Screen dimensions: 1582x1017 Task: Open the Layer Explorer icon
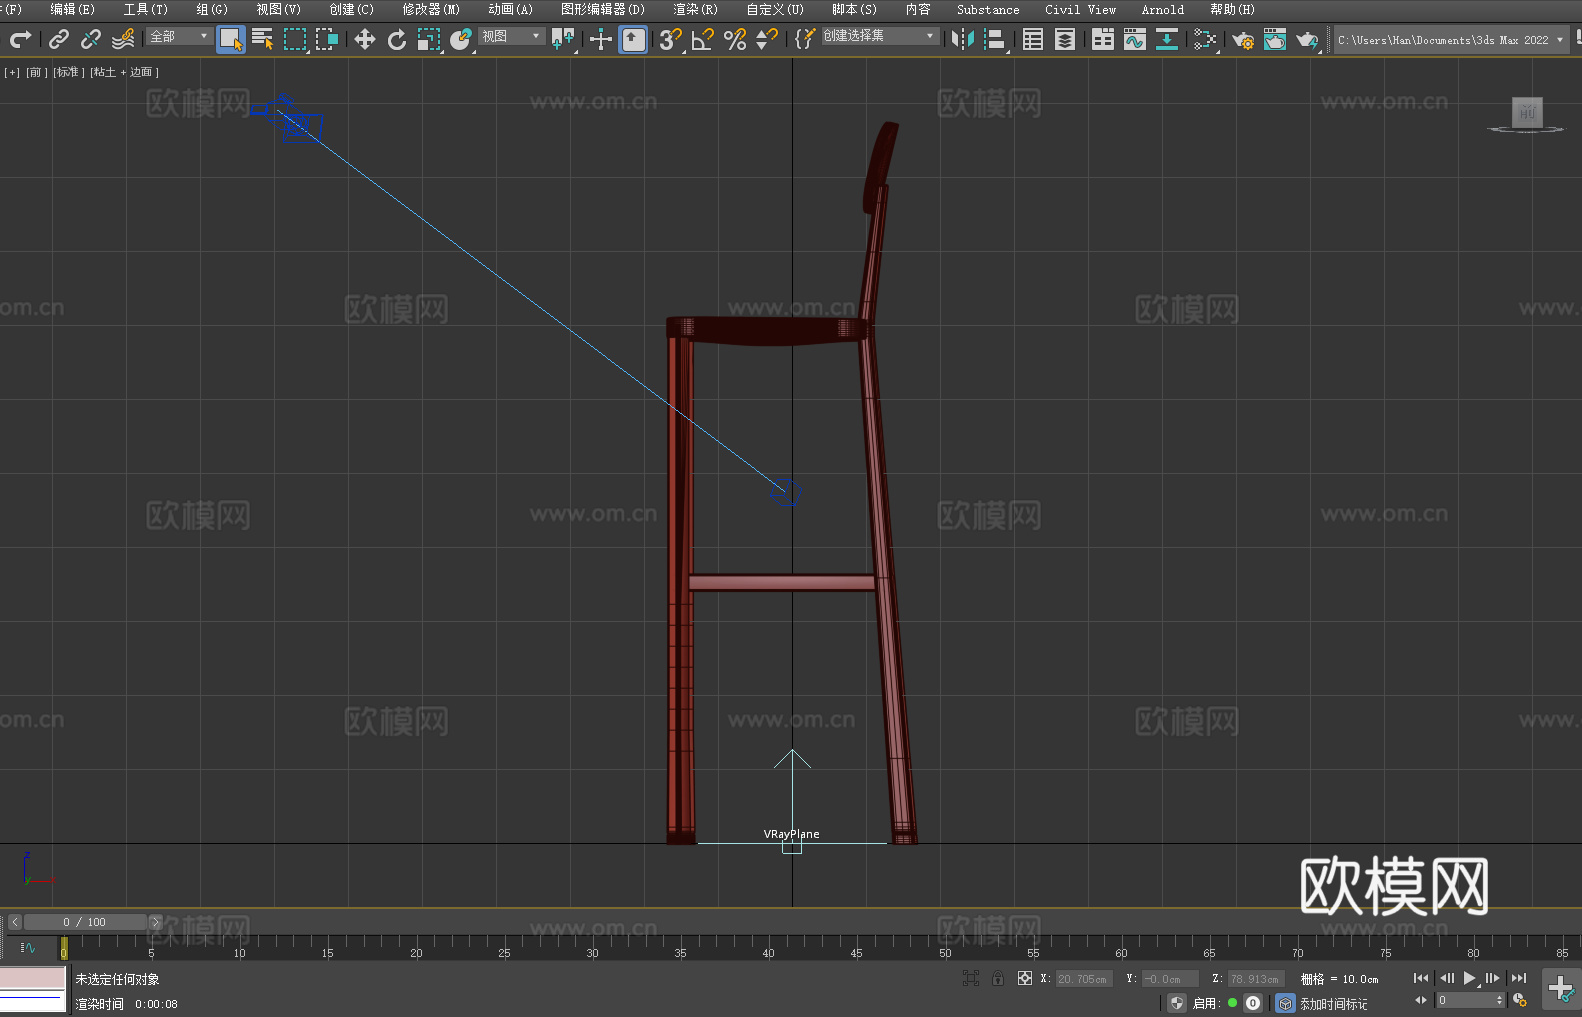[1065, 39]
